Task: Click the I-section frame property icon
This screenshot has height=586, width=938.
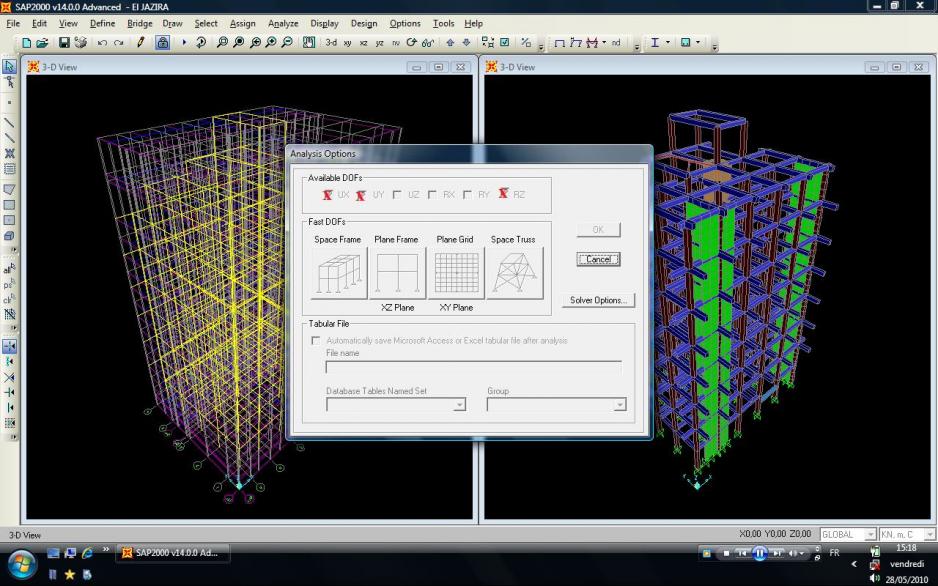Action: click(x=655, y=42)
